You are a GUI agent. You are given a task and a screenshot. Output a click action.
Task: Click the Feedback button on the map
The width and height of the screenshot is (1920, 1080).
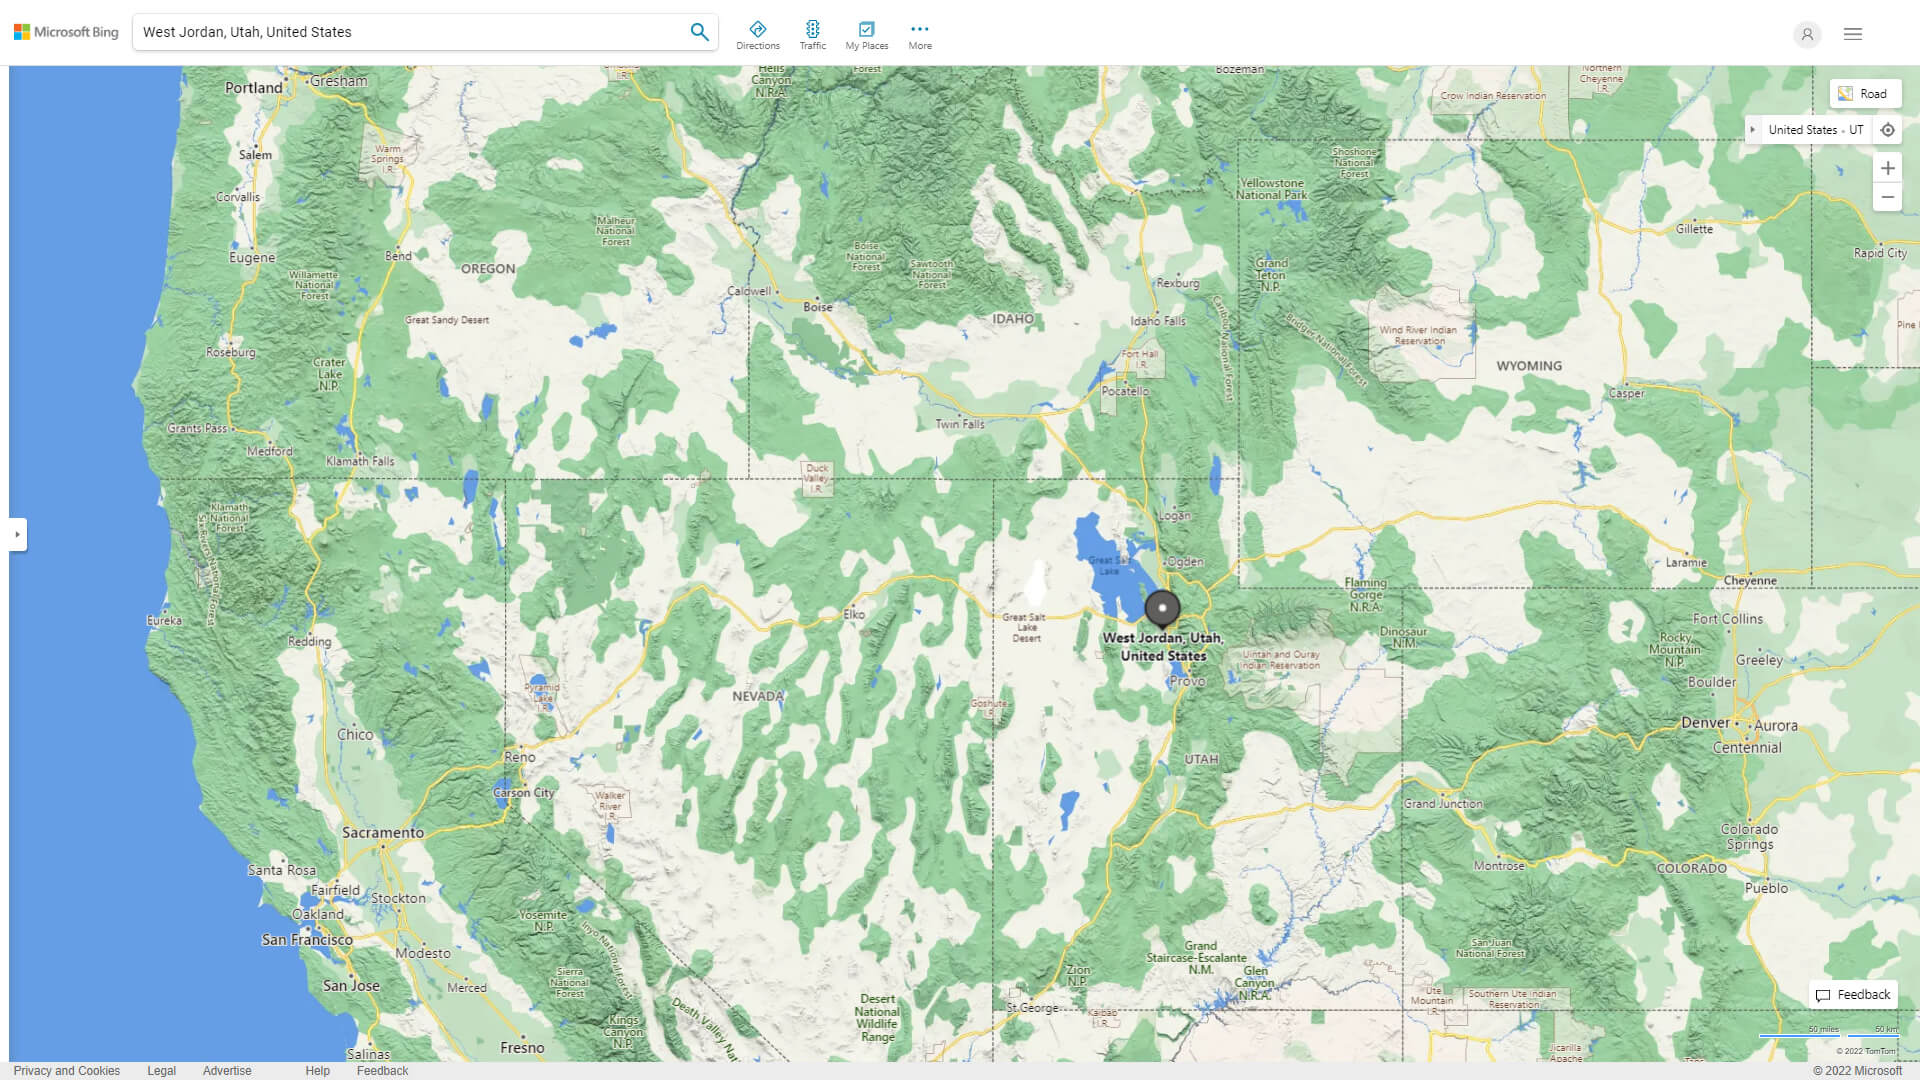1853,994
